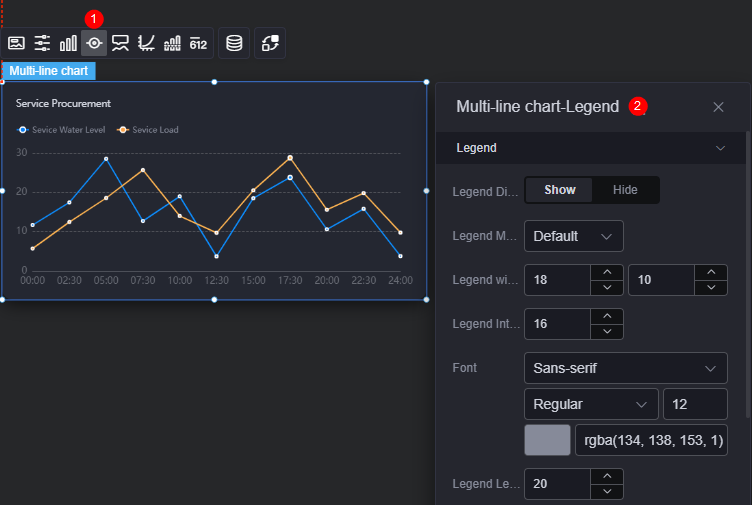Decrease the Legend Le... value 20

pos(607,491)
